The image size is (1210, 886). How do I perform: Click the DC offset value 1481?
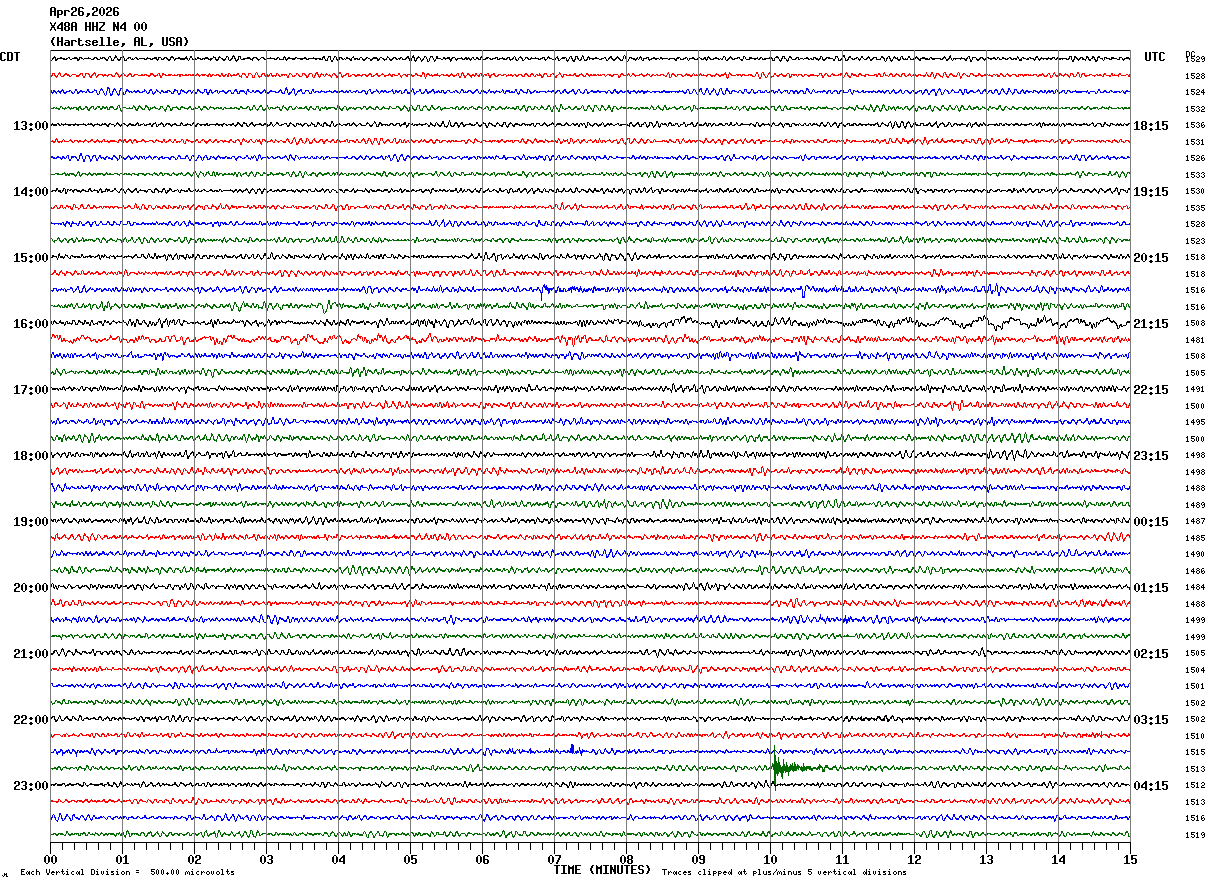[1195, 340]
